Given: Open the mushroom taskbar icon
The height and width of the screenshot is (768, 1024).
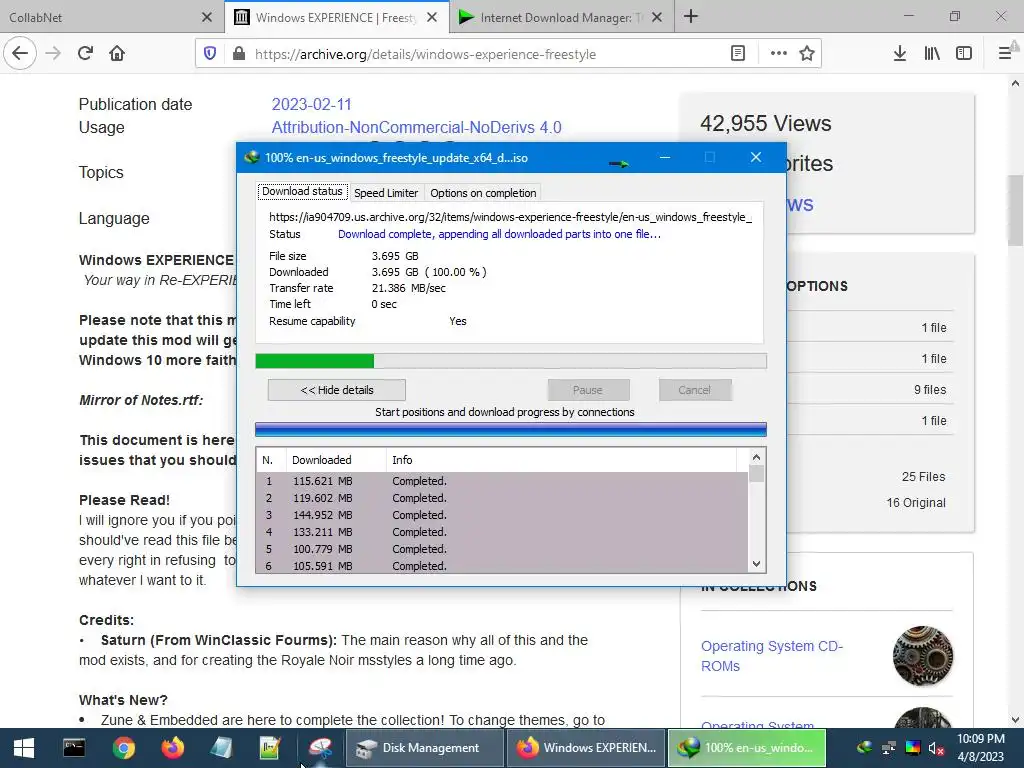Looking at the screenshot, I should [320, 748].
